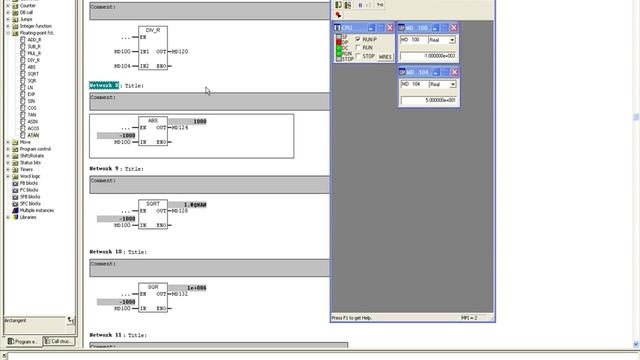
Task: Click the SQRT function block
Action: click(x=153, y=214)
